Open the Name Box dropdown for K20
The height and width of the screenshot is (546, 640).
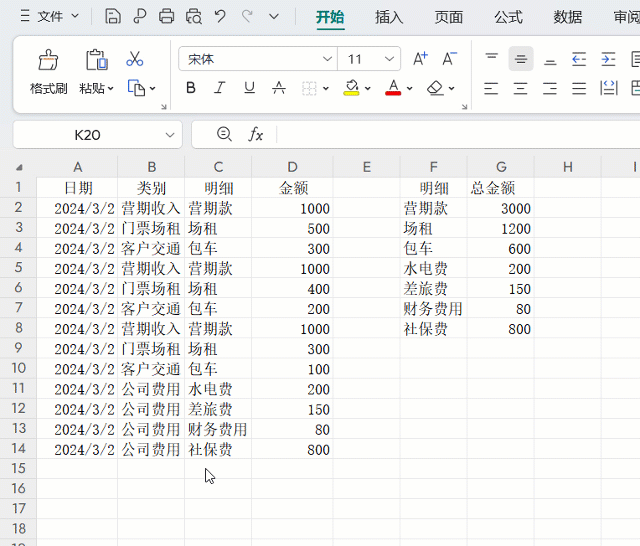[169, 135]
